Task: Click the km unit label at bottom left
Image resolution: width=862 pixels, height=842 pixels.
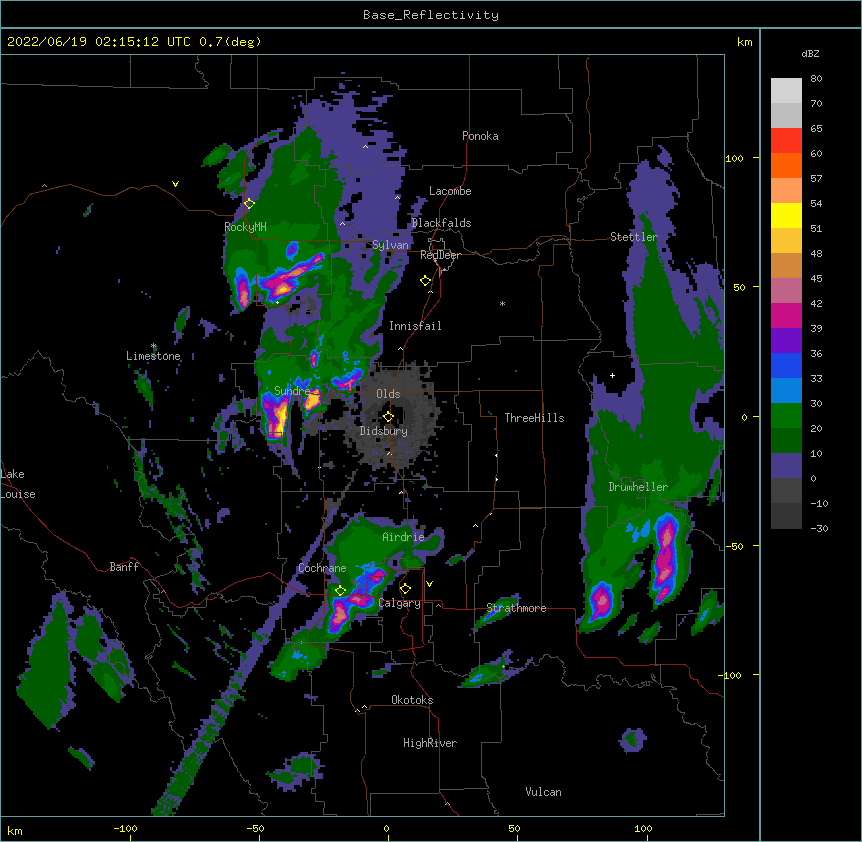Action: 15,831
